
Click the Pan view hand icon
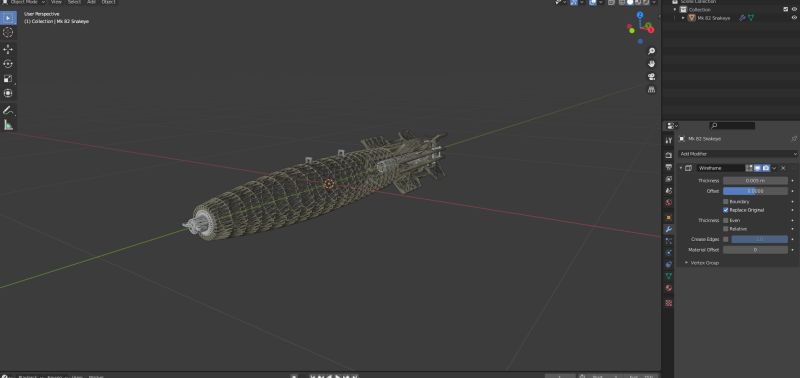point(652,64)
